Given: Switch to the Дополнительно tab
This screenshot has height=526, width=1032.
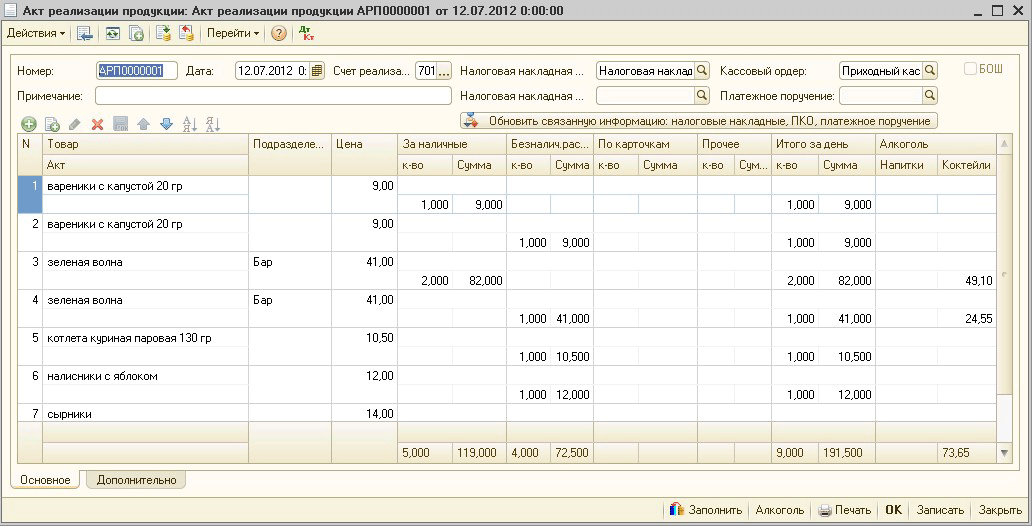Looking at the screenshot, I should pos(136,480).
